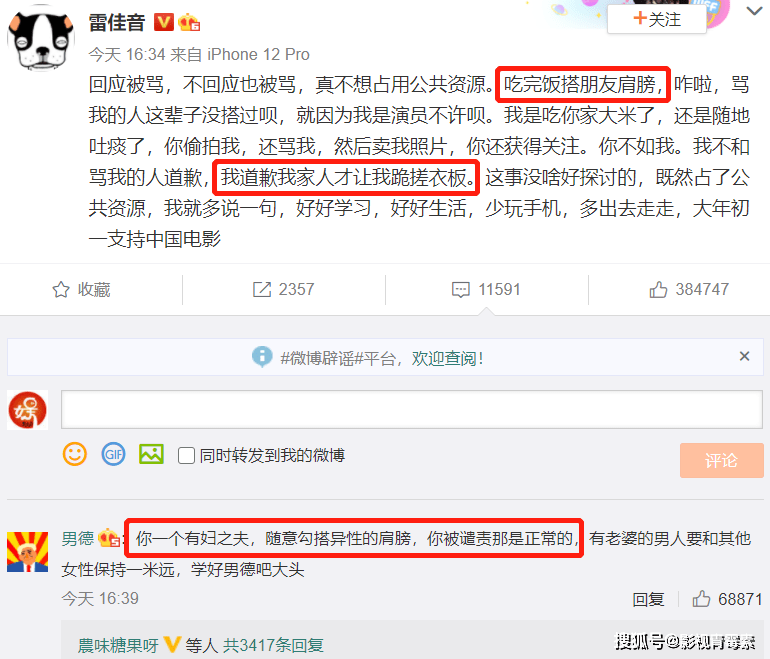Click the star icon to favorite post
The image size is (770, 659).
61,290
